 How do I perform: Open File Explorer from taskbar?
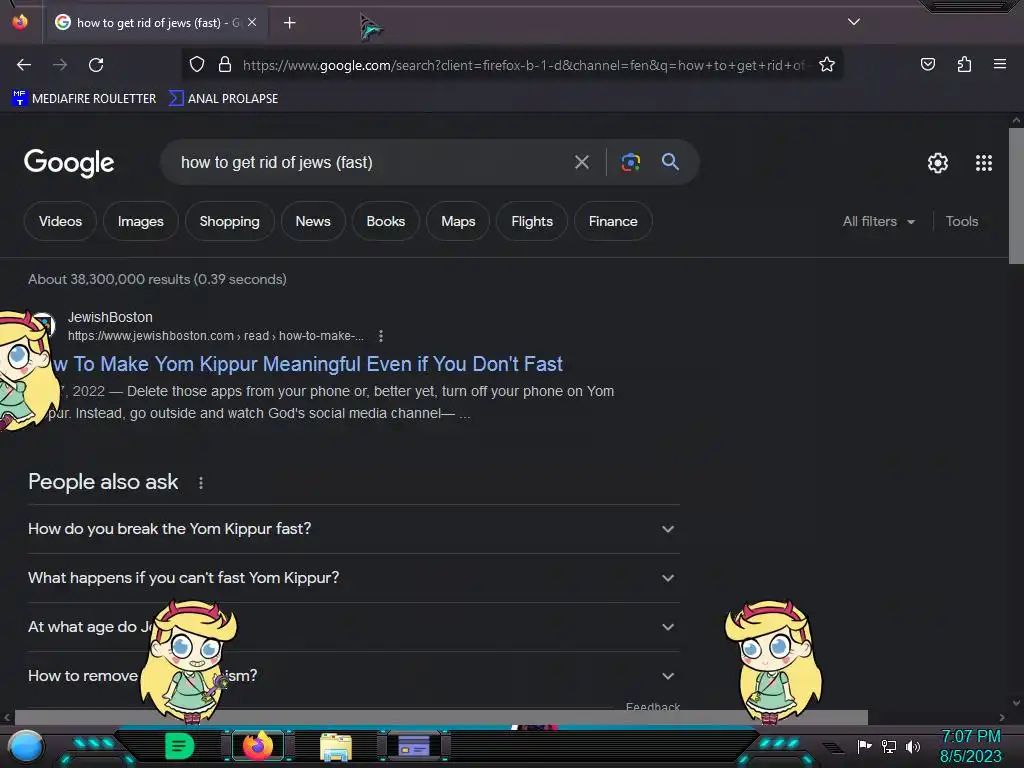[x=336, y=747]
